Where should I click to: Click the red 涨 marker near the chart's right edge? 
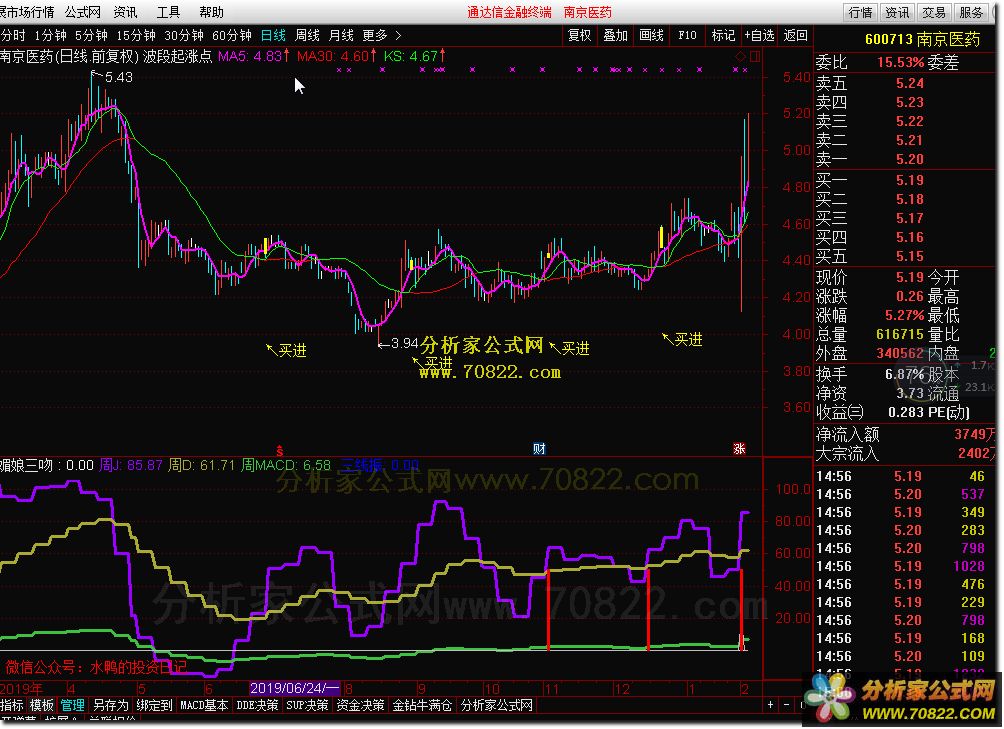click(x=740, y=449)
